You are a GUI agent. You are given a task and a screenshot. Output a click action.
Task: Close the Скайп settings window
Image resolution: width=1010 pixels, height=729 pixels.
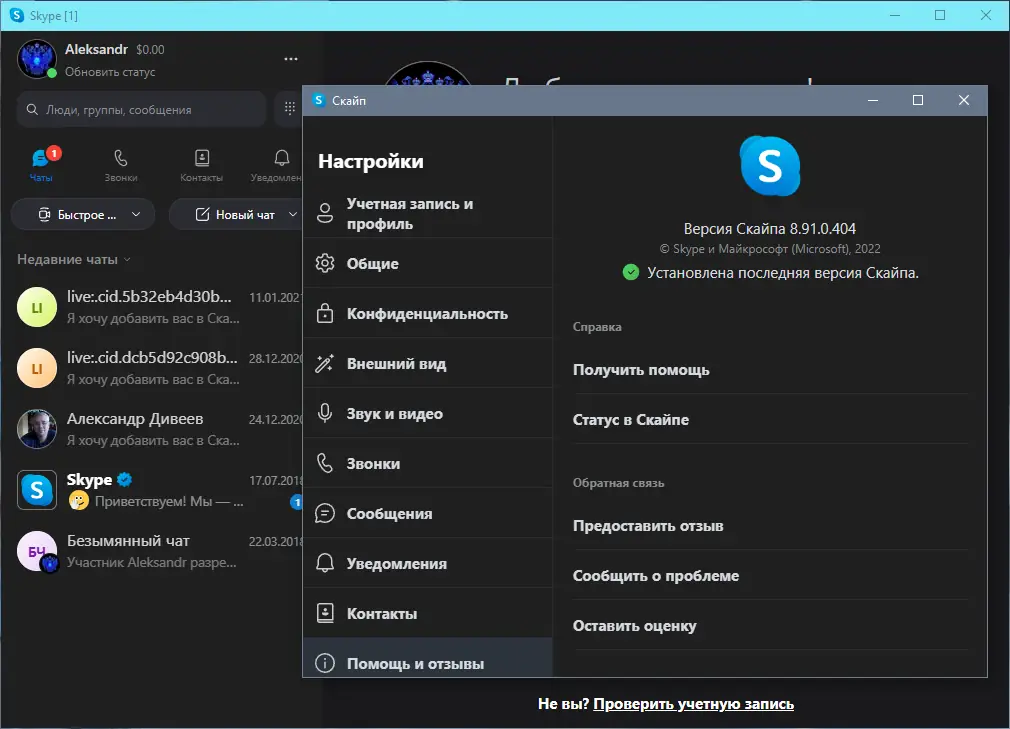[x=964, y=100]
